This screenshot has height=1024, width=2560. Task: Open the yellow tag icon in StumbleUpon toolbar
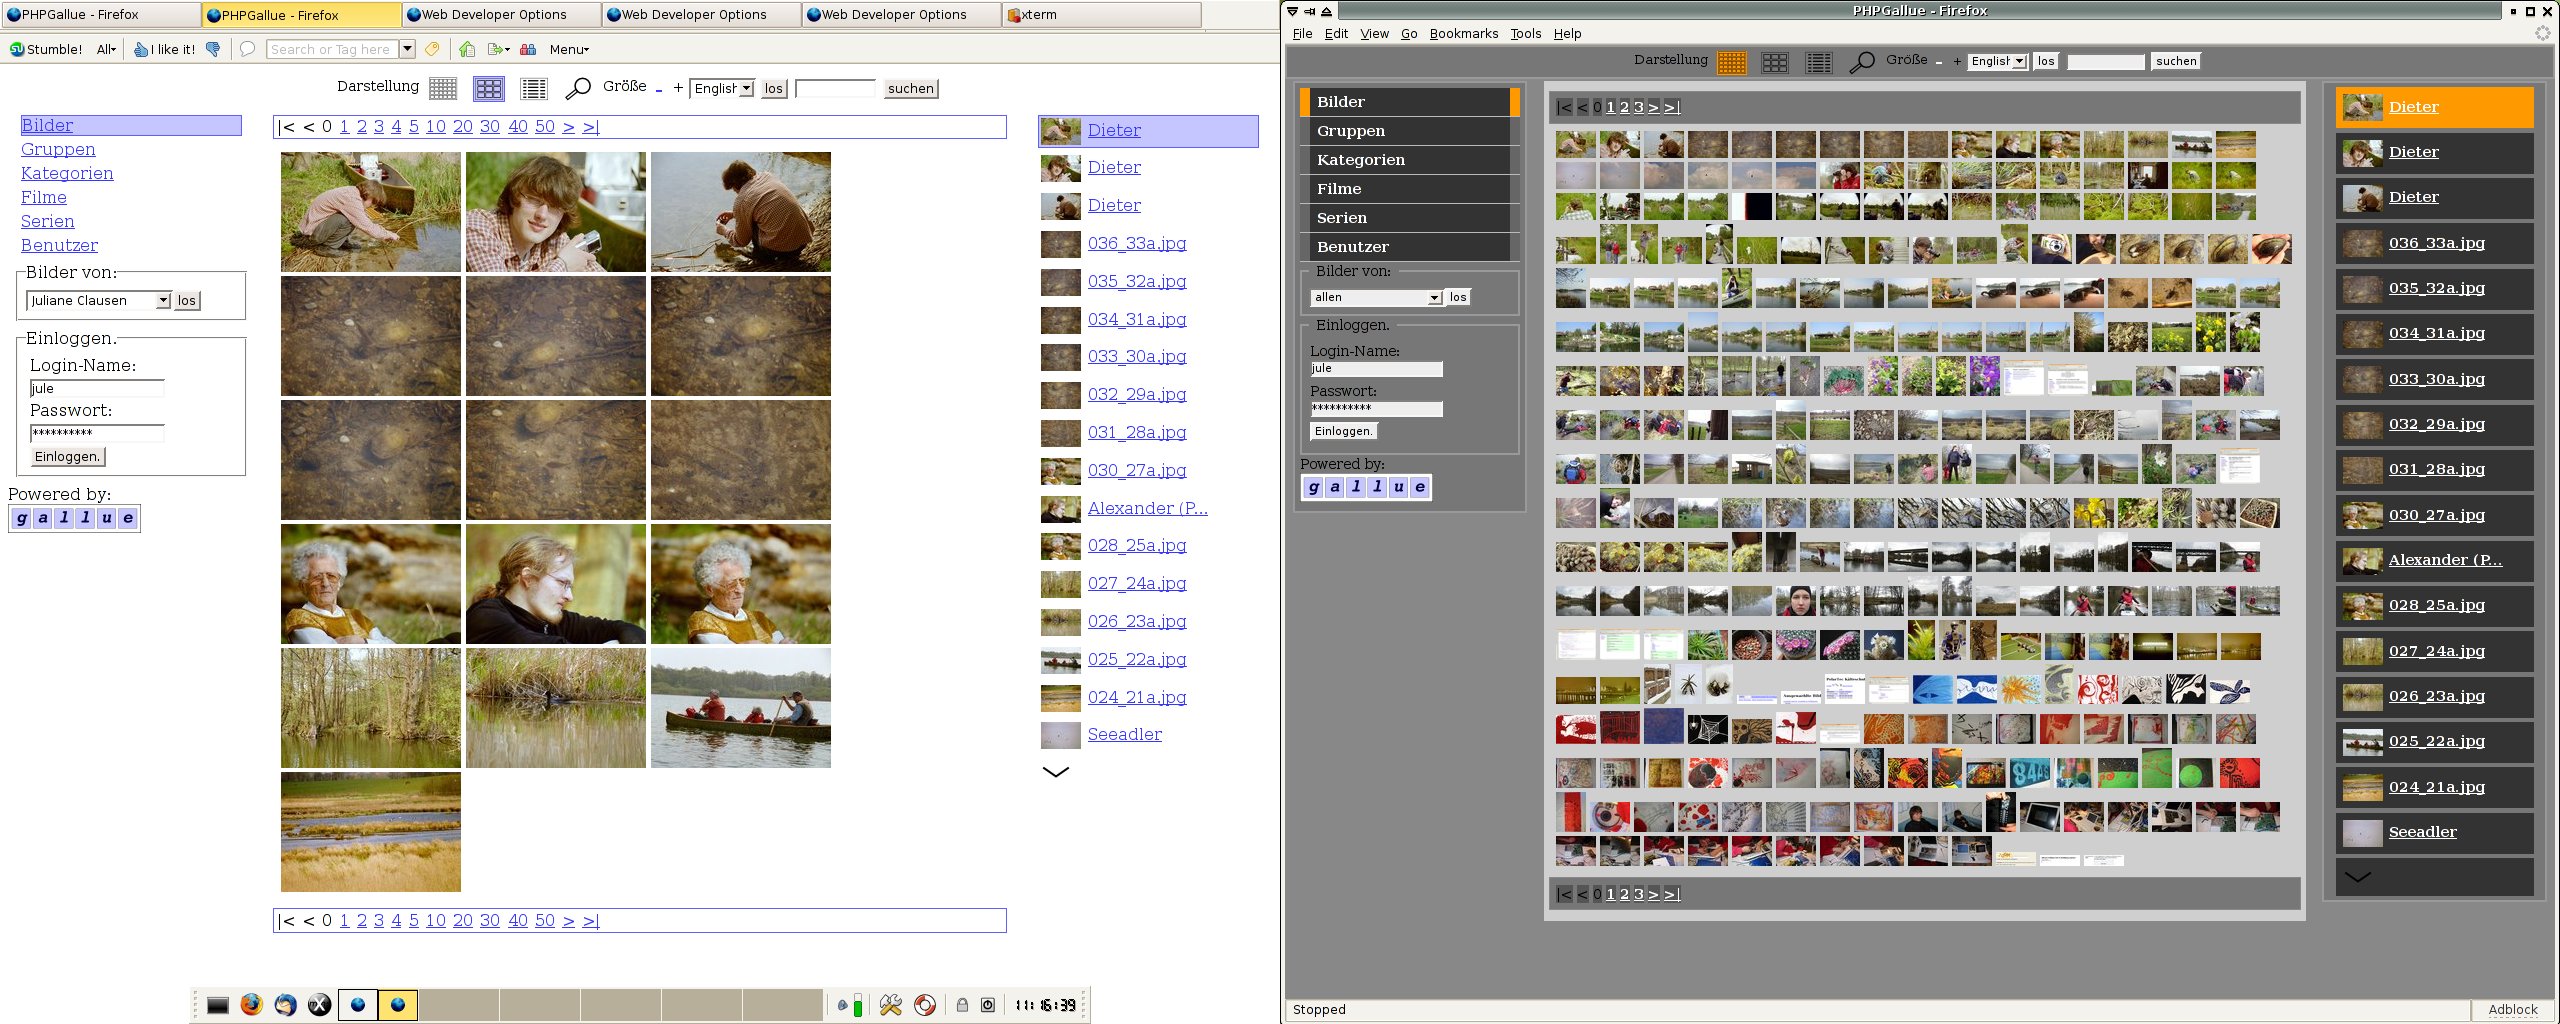click(x=432, y=49)
